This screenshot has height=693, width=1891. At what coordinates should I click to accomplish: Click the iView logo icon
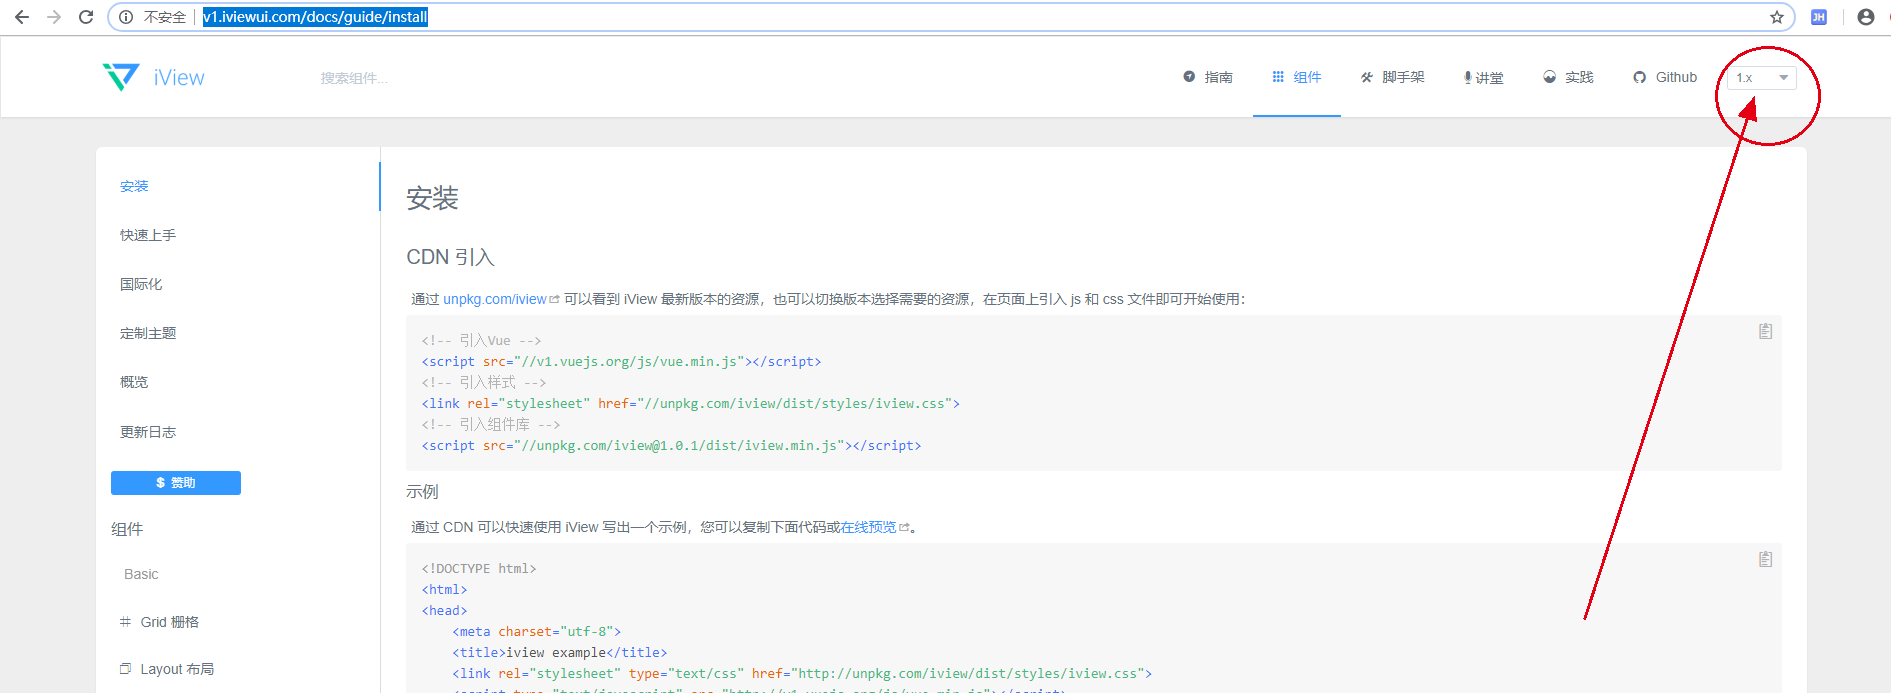click(121, 77)
